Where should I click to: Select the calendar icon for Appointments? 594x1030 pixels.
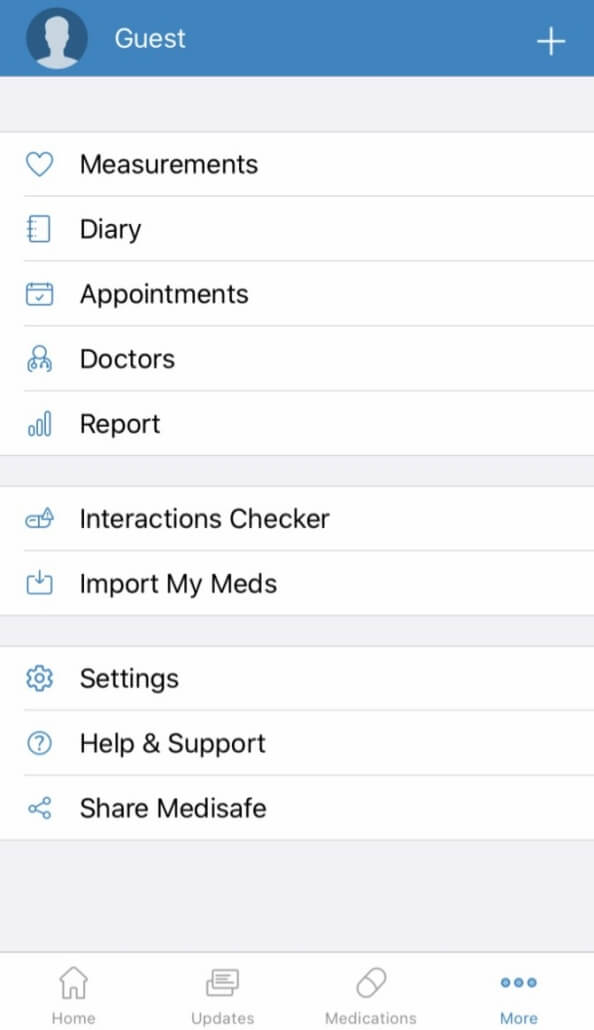point(39,294)
